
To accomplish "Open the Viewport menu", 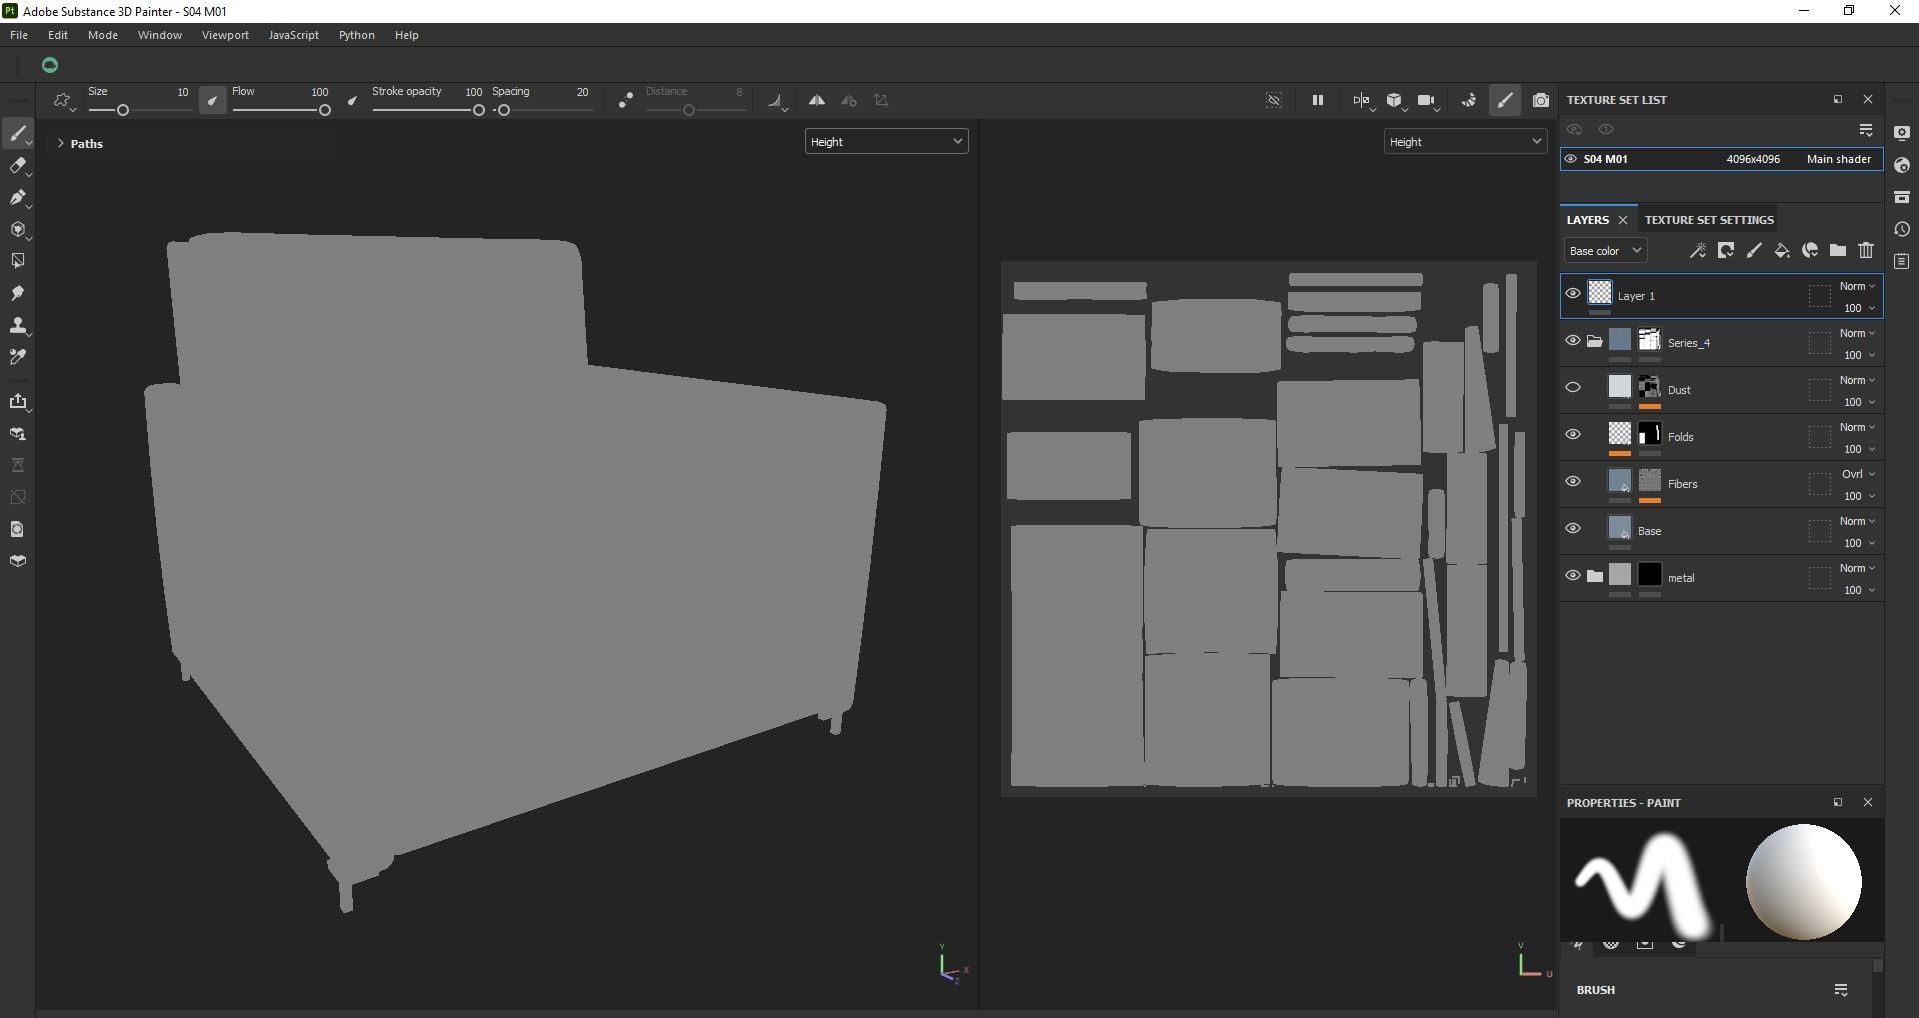I will point(225,35).
